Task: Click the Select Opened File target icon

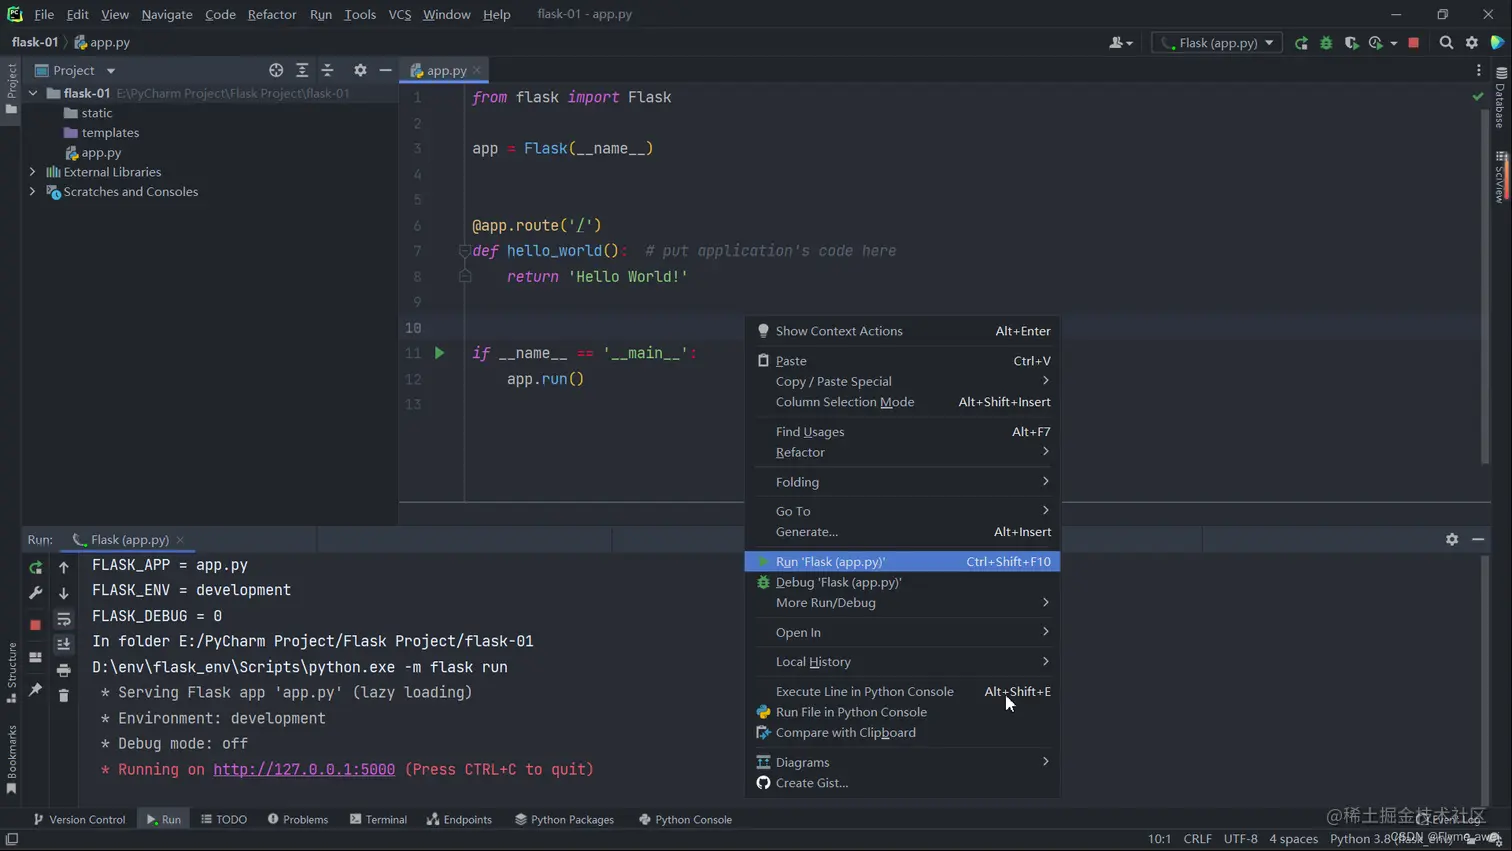Action: pos(276,70)
